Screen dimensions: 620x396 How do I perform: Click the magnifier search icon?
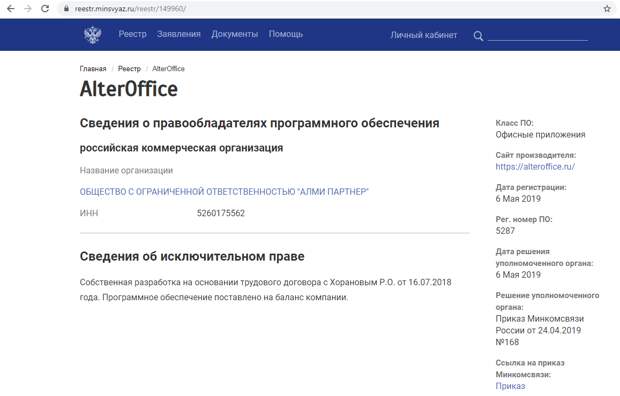(478, 36)
